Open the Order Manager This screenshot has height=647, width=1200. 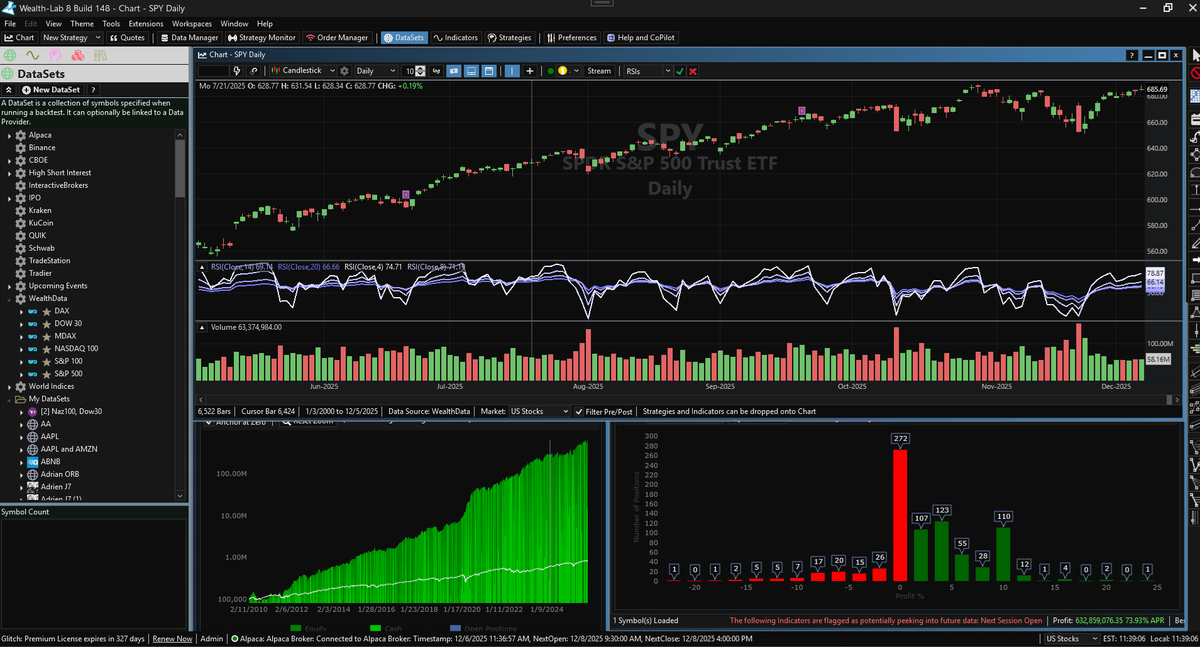pos(338,38)
